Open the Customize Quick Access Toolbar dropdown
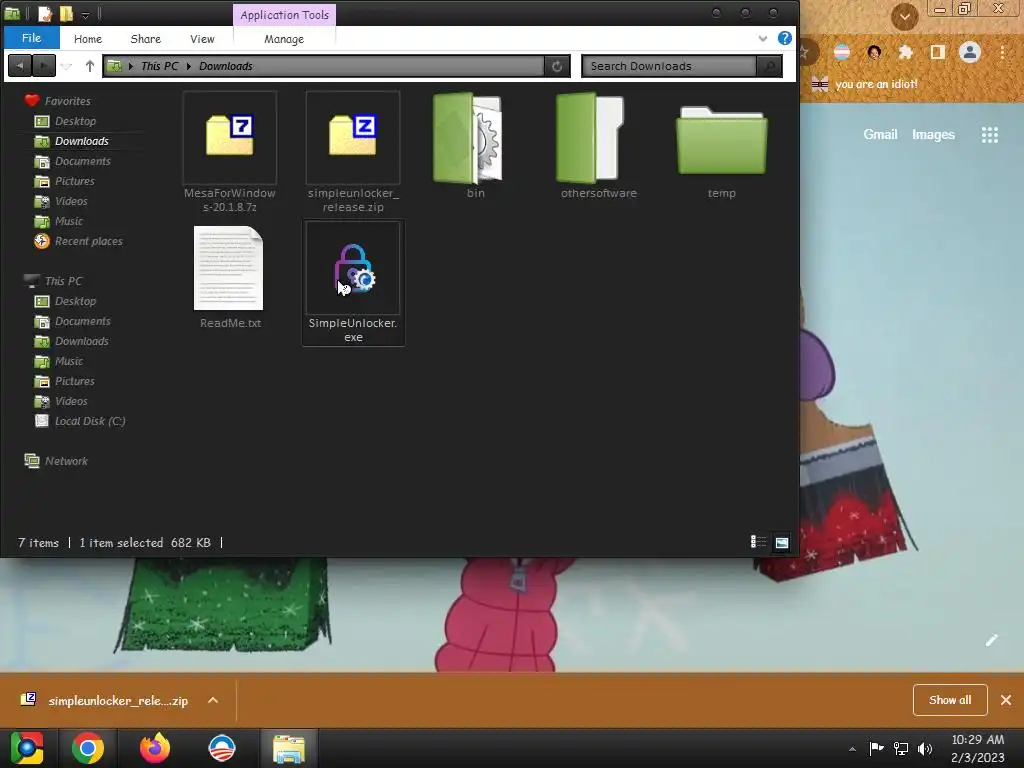 [x=86, y=14]
